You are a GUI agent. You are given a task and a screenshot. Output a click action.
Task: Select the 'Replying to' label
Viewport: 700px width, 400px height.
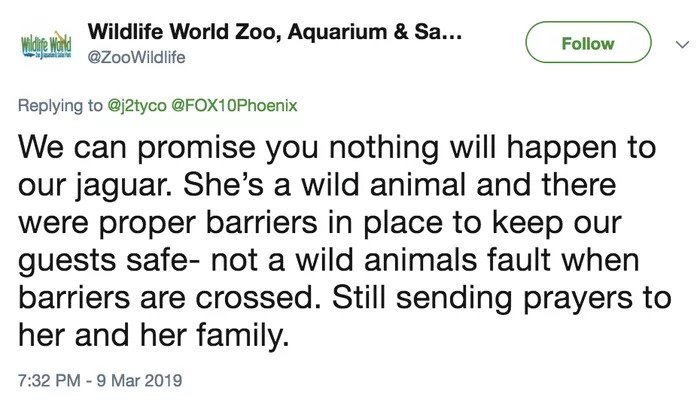pyautogui.click(x=60, y=106)
